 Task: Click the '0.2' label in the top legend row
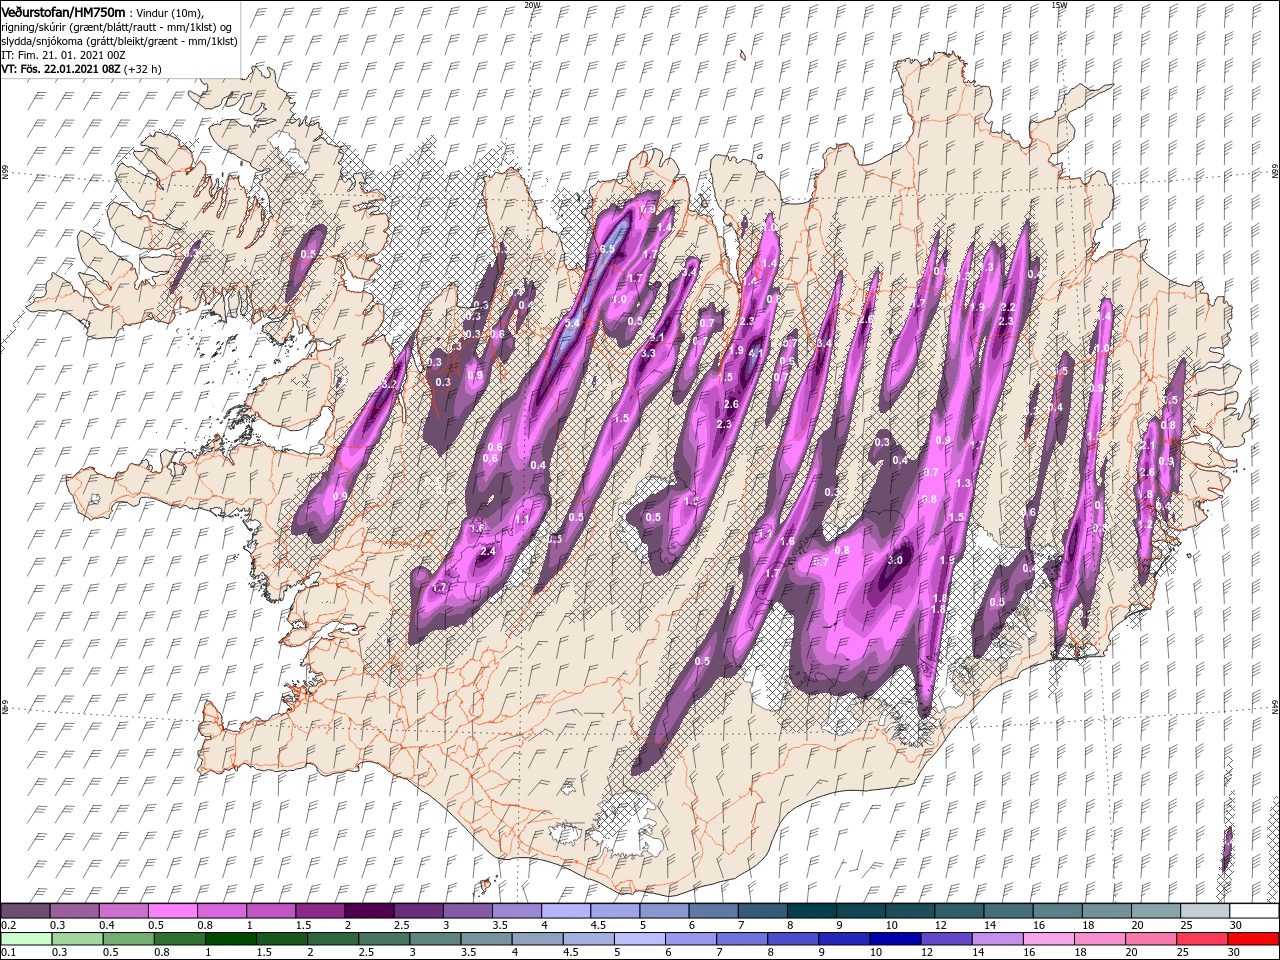pos(9,925)
